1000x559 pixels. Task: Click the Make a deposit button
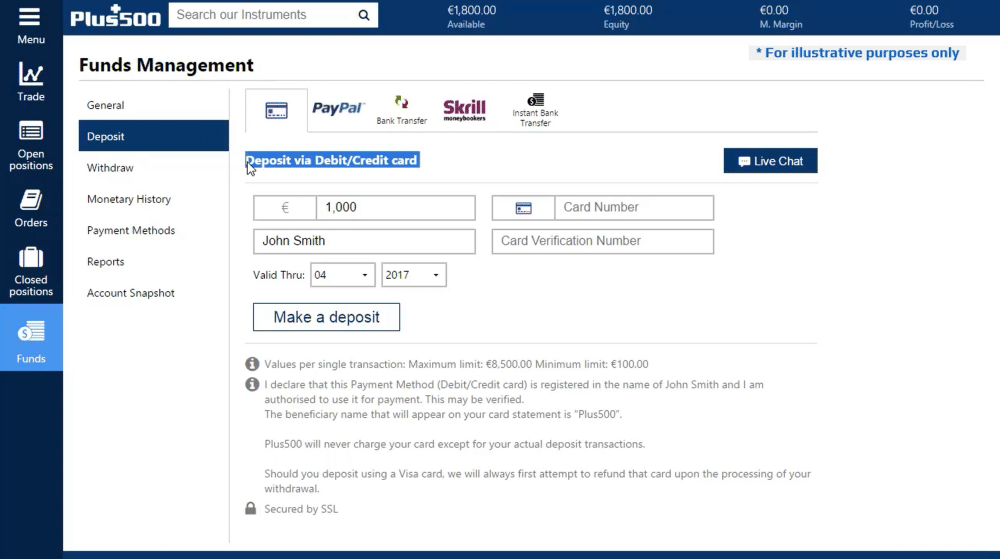click(x=327, y=317)
